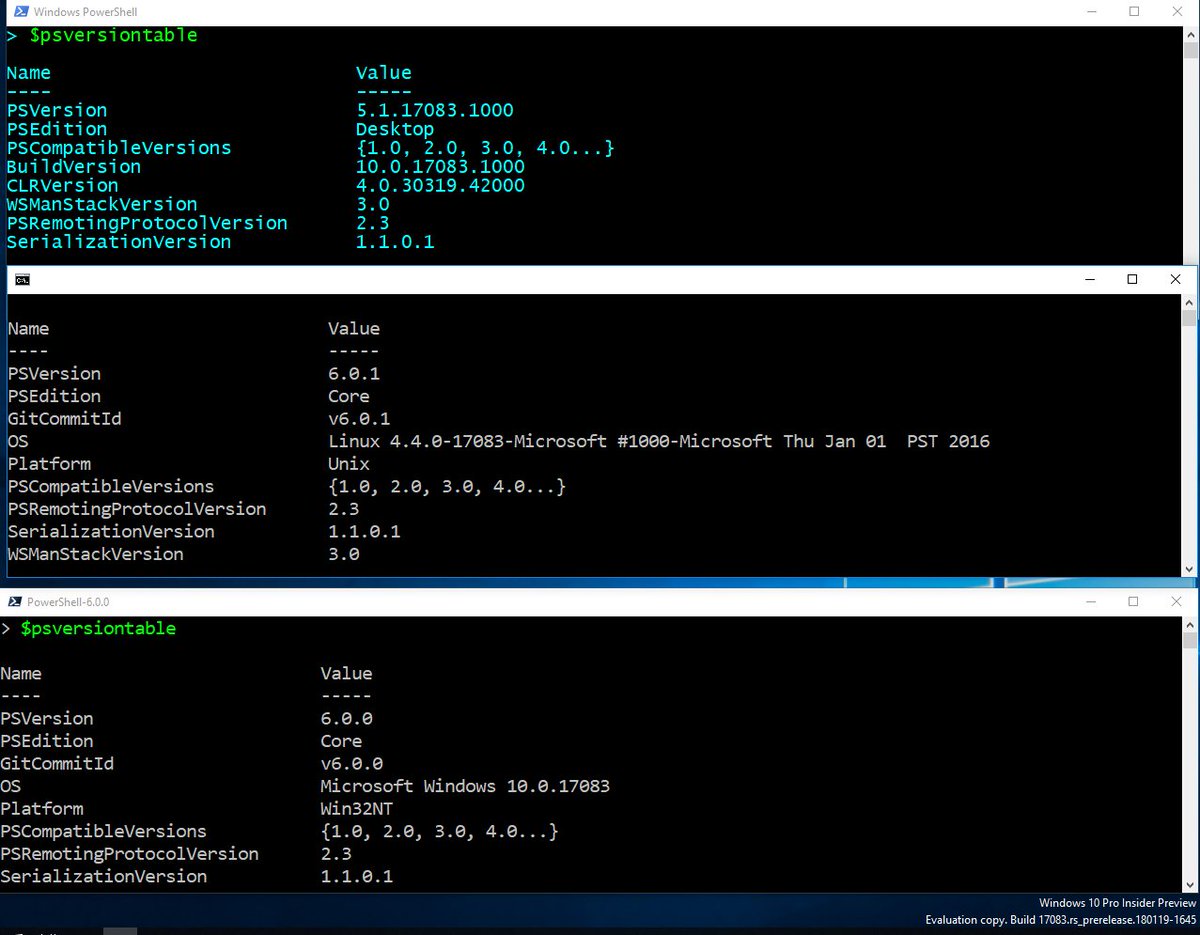Click the GitCommitId value v6.0.1
Image resolution: width=1200 pixels, height=935 pixels.
(x=359, y=419)
